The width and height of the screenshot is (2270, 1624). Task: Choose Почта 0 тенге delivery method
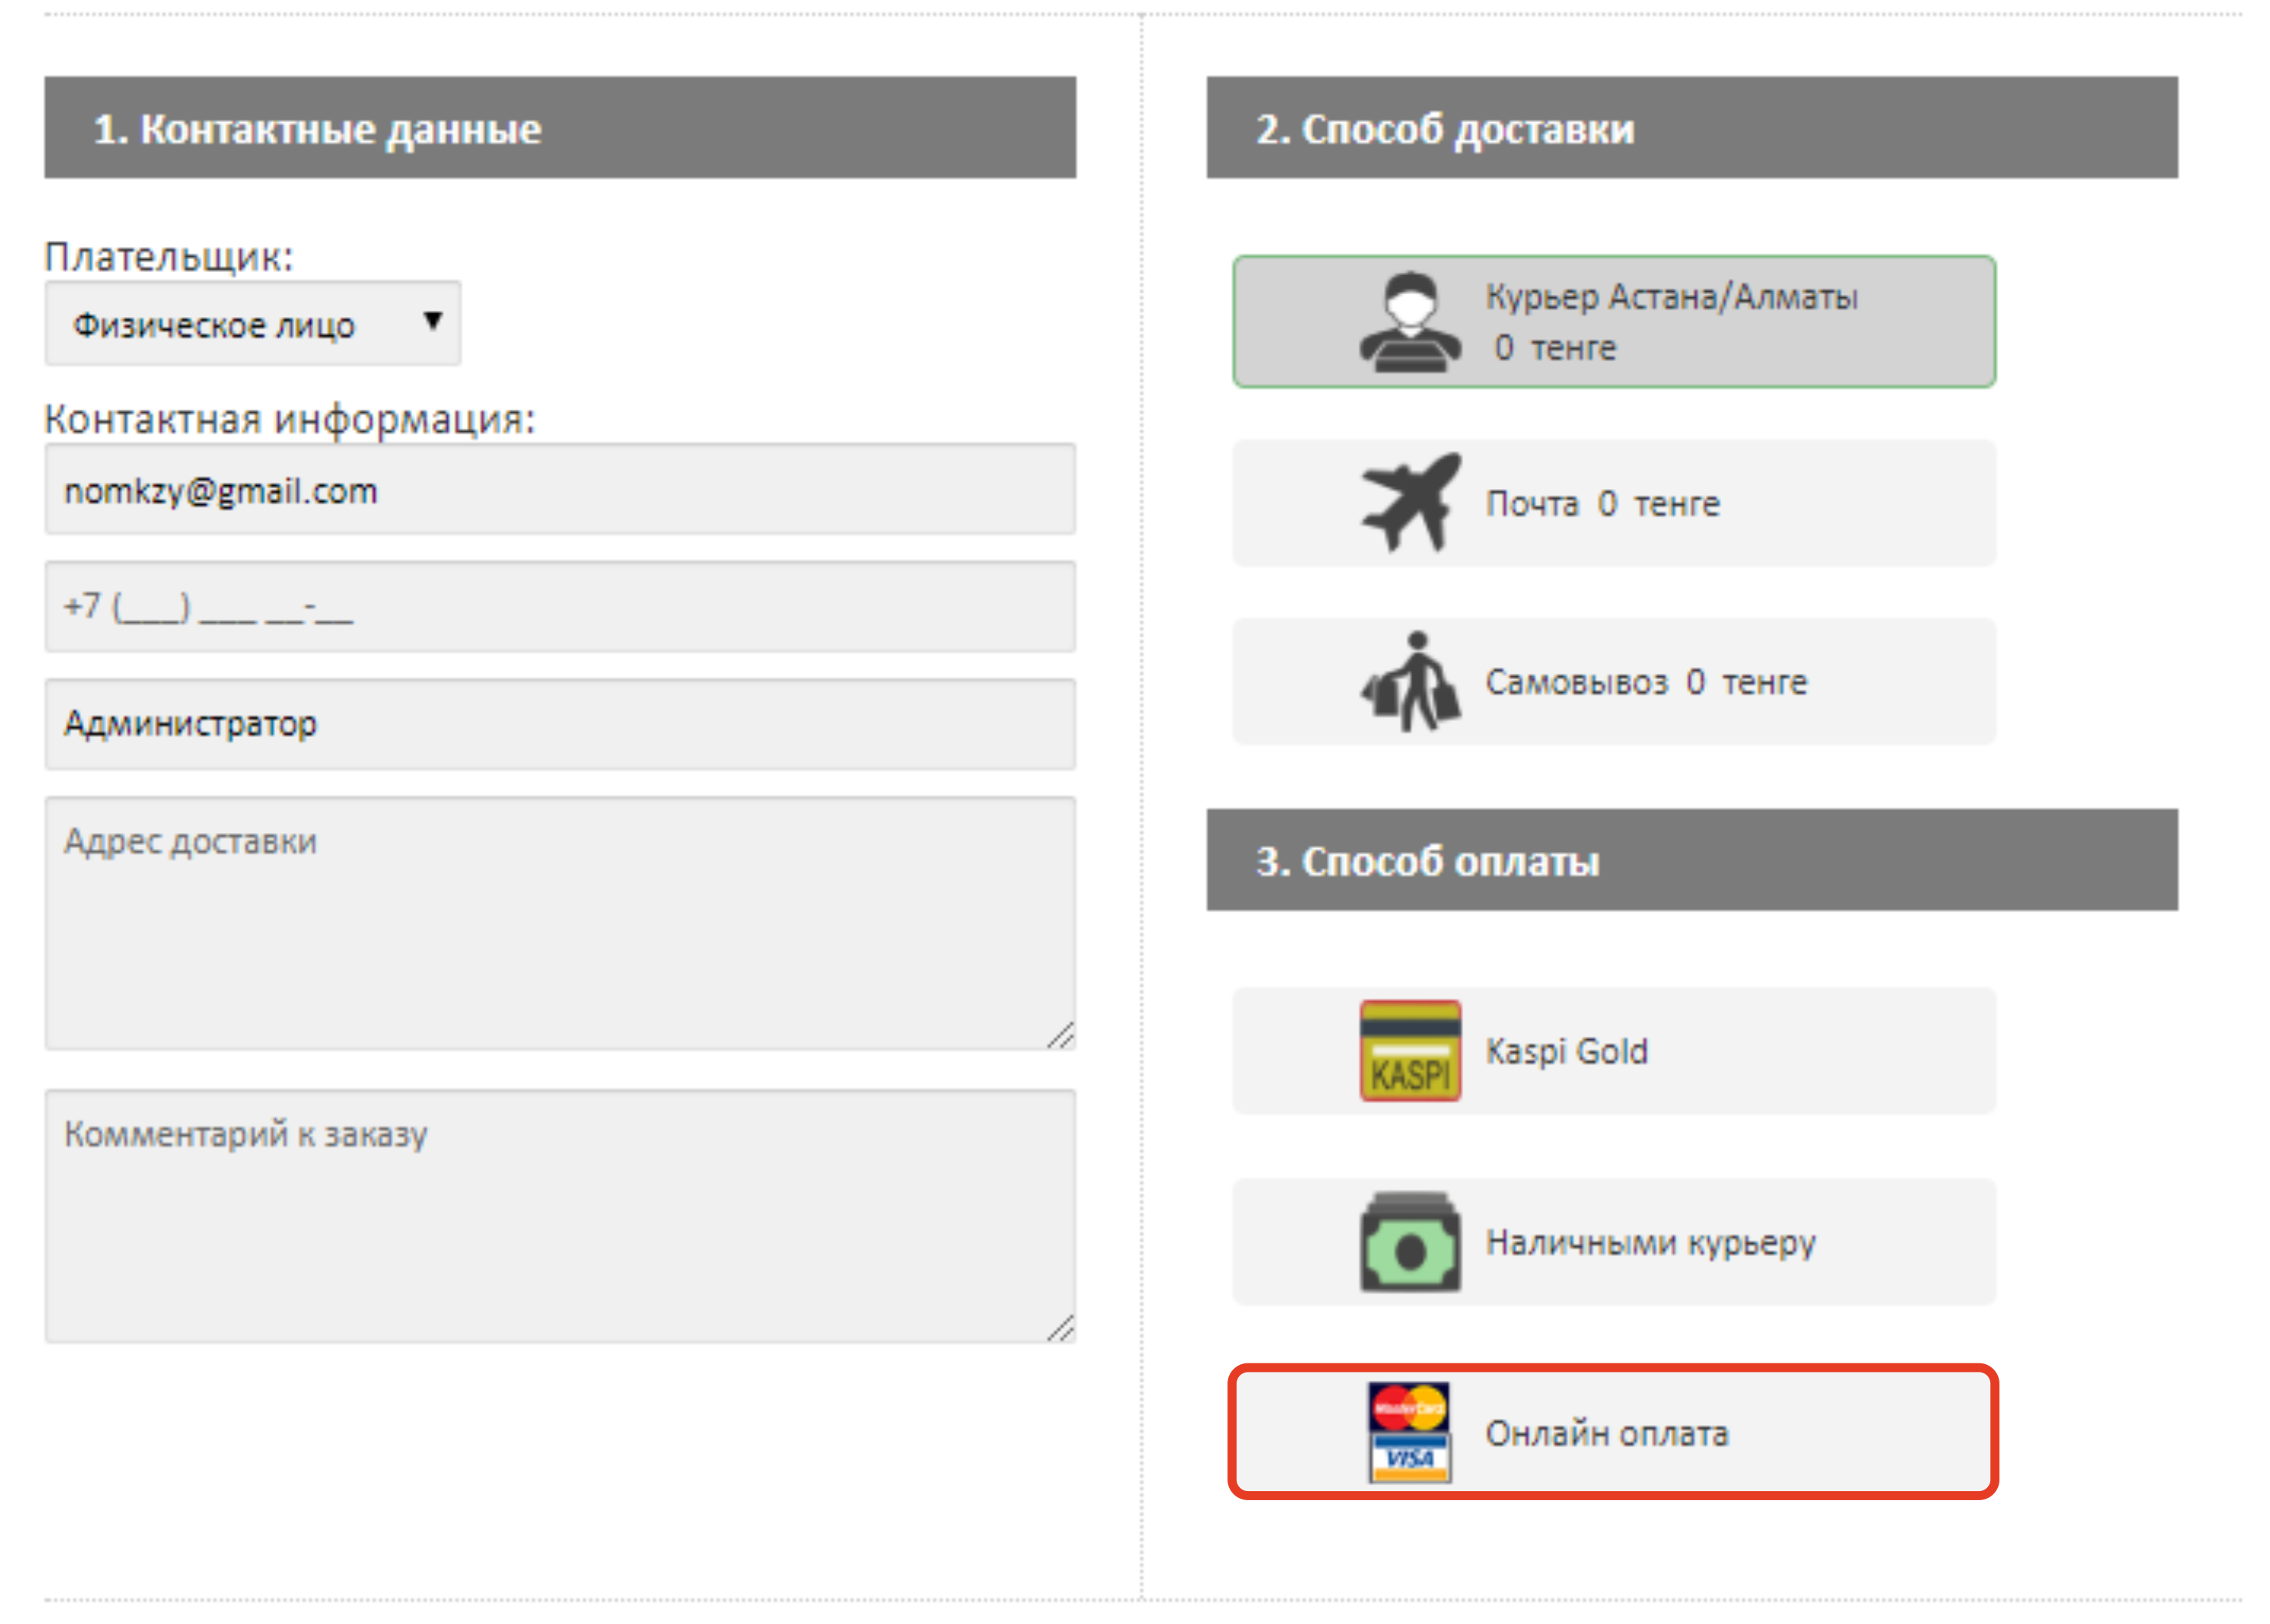pos(1614,503)
